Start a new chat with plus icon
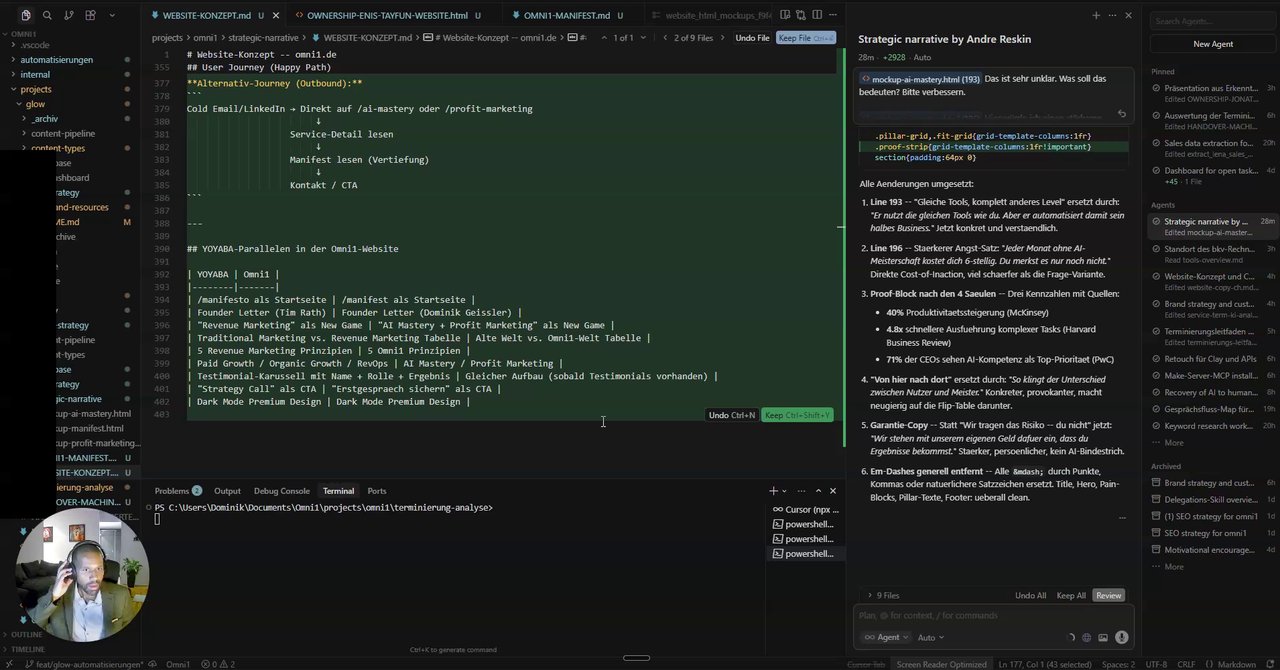1280x670 pixels. pos(1096,16)
